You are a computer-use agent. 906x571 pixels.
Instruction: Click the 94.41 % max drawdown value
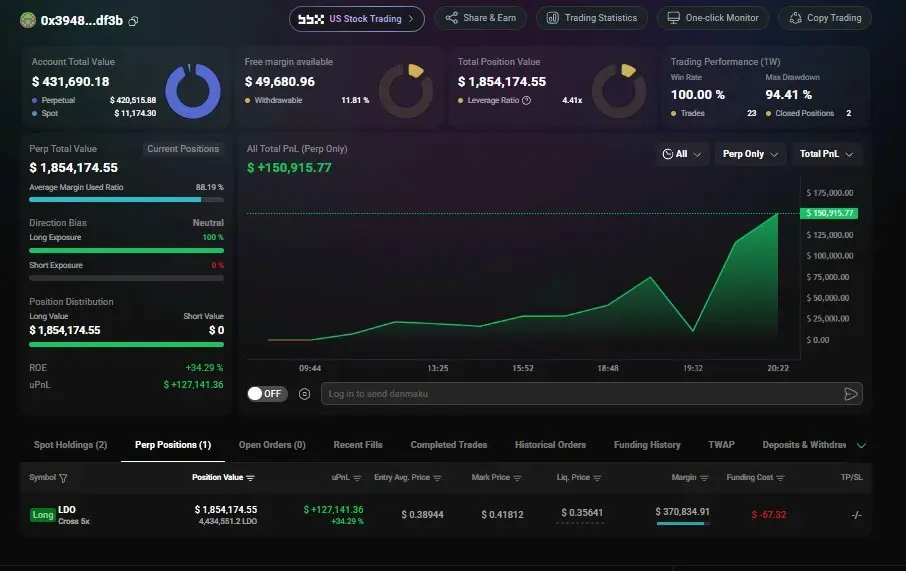click(x=788, y=94)
